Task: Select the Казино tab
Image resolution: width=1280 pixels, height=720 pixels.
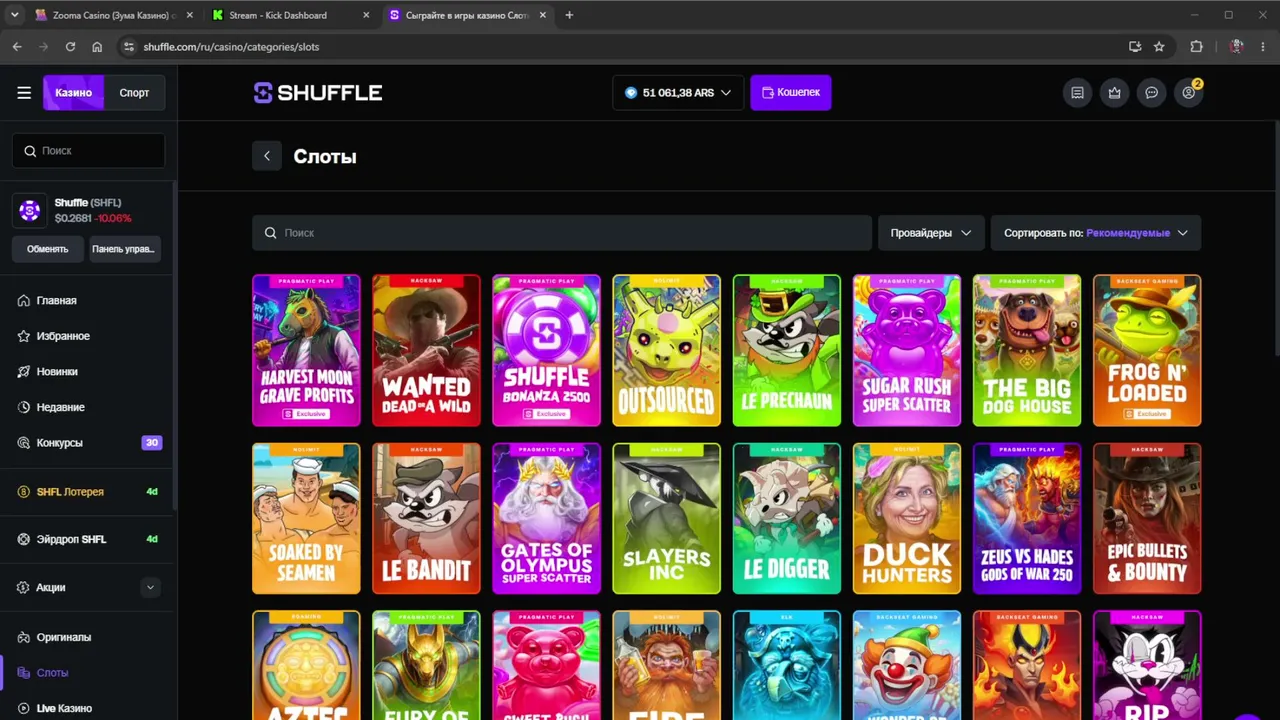Action: tap(73, 93)
